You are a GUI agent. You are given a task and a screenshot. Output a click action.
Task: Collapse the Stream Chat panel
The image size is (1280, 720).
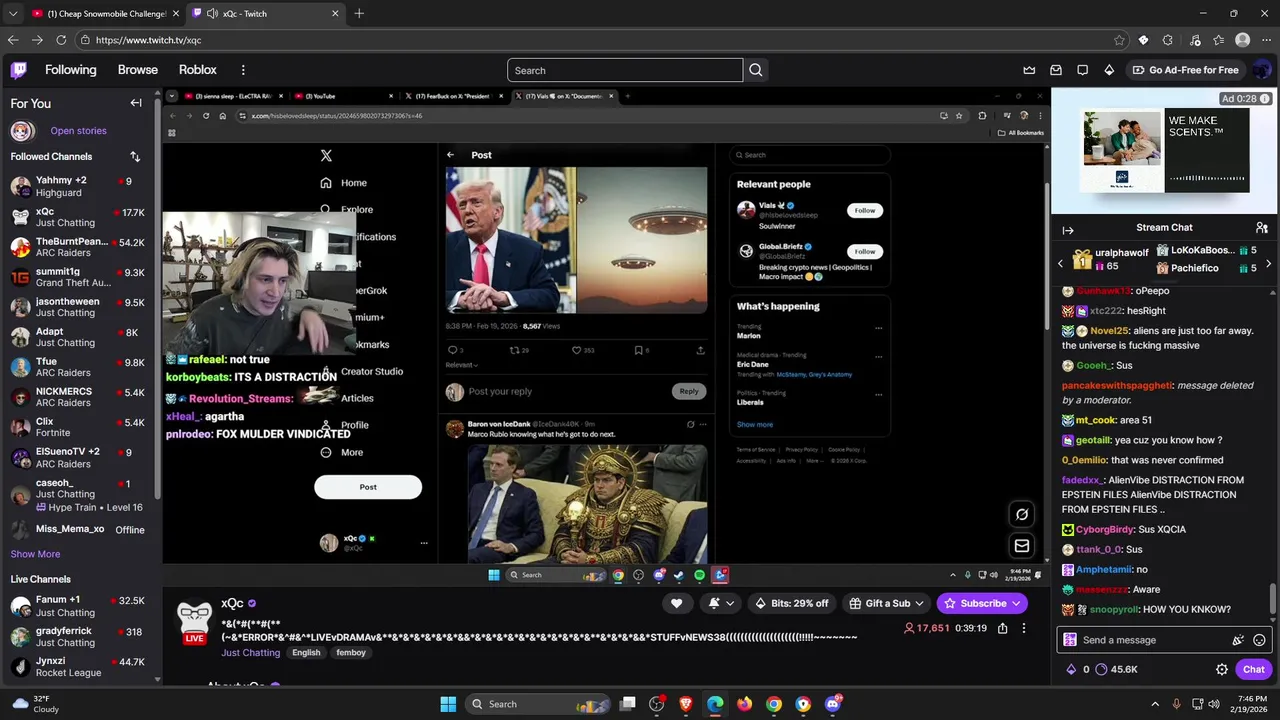point(1068,230)
